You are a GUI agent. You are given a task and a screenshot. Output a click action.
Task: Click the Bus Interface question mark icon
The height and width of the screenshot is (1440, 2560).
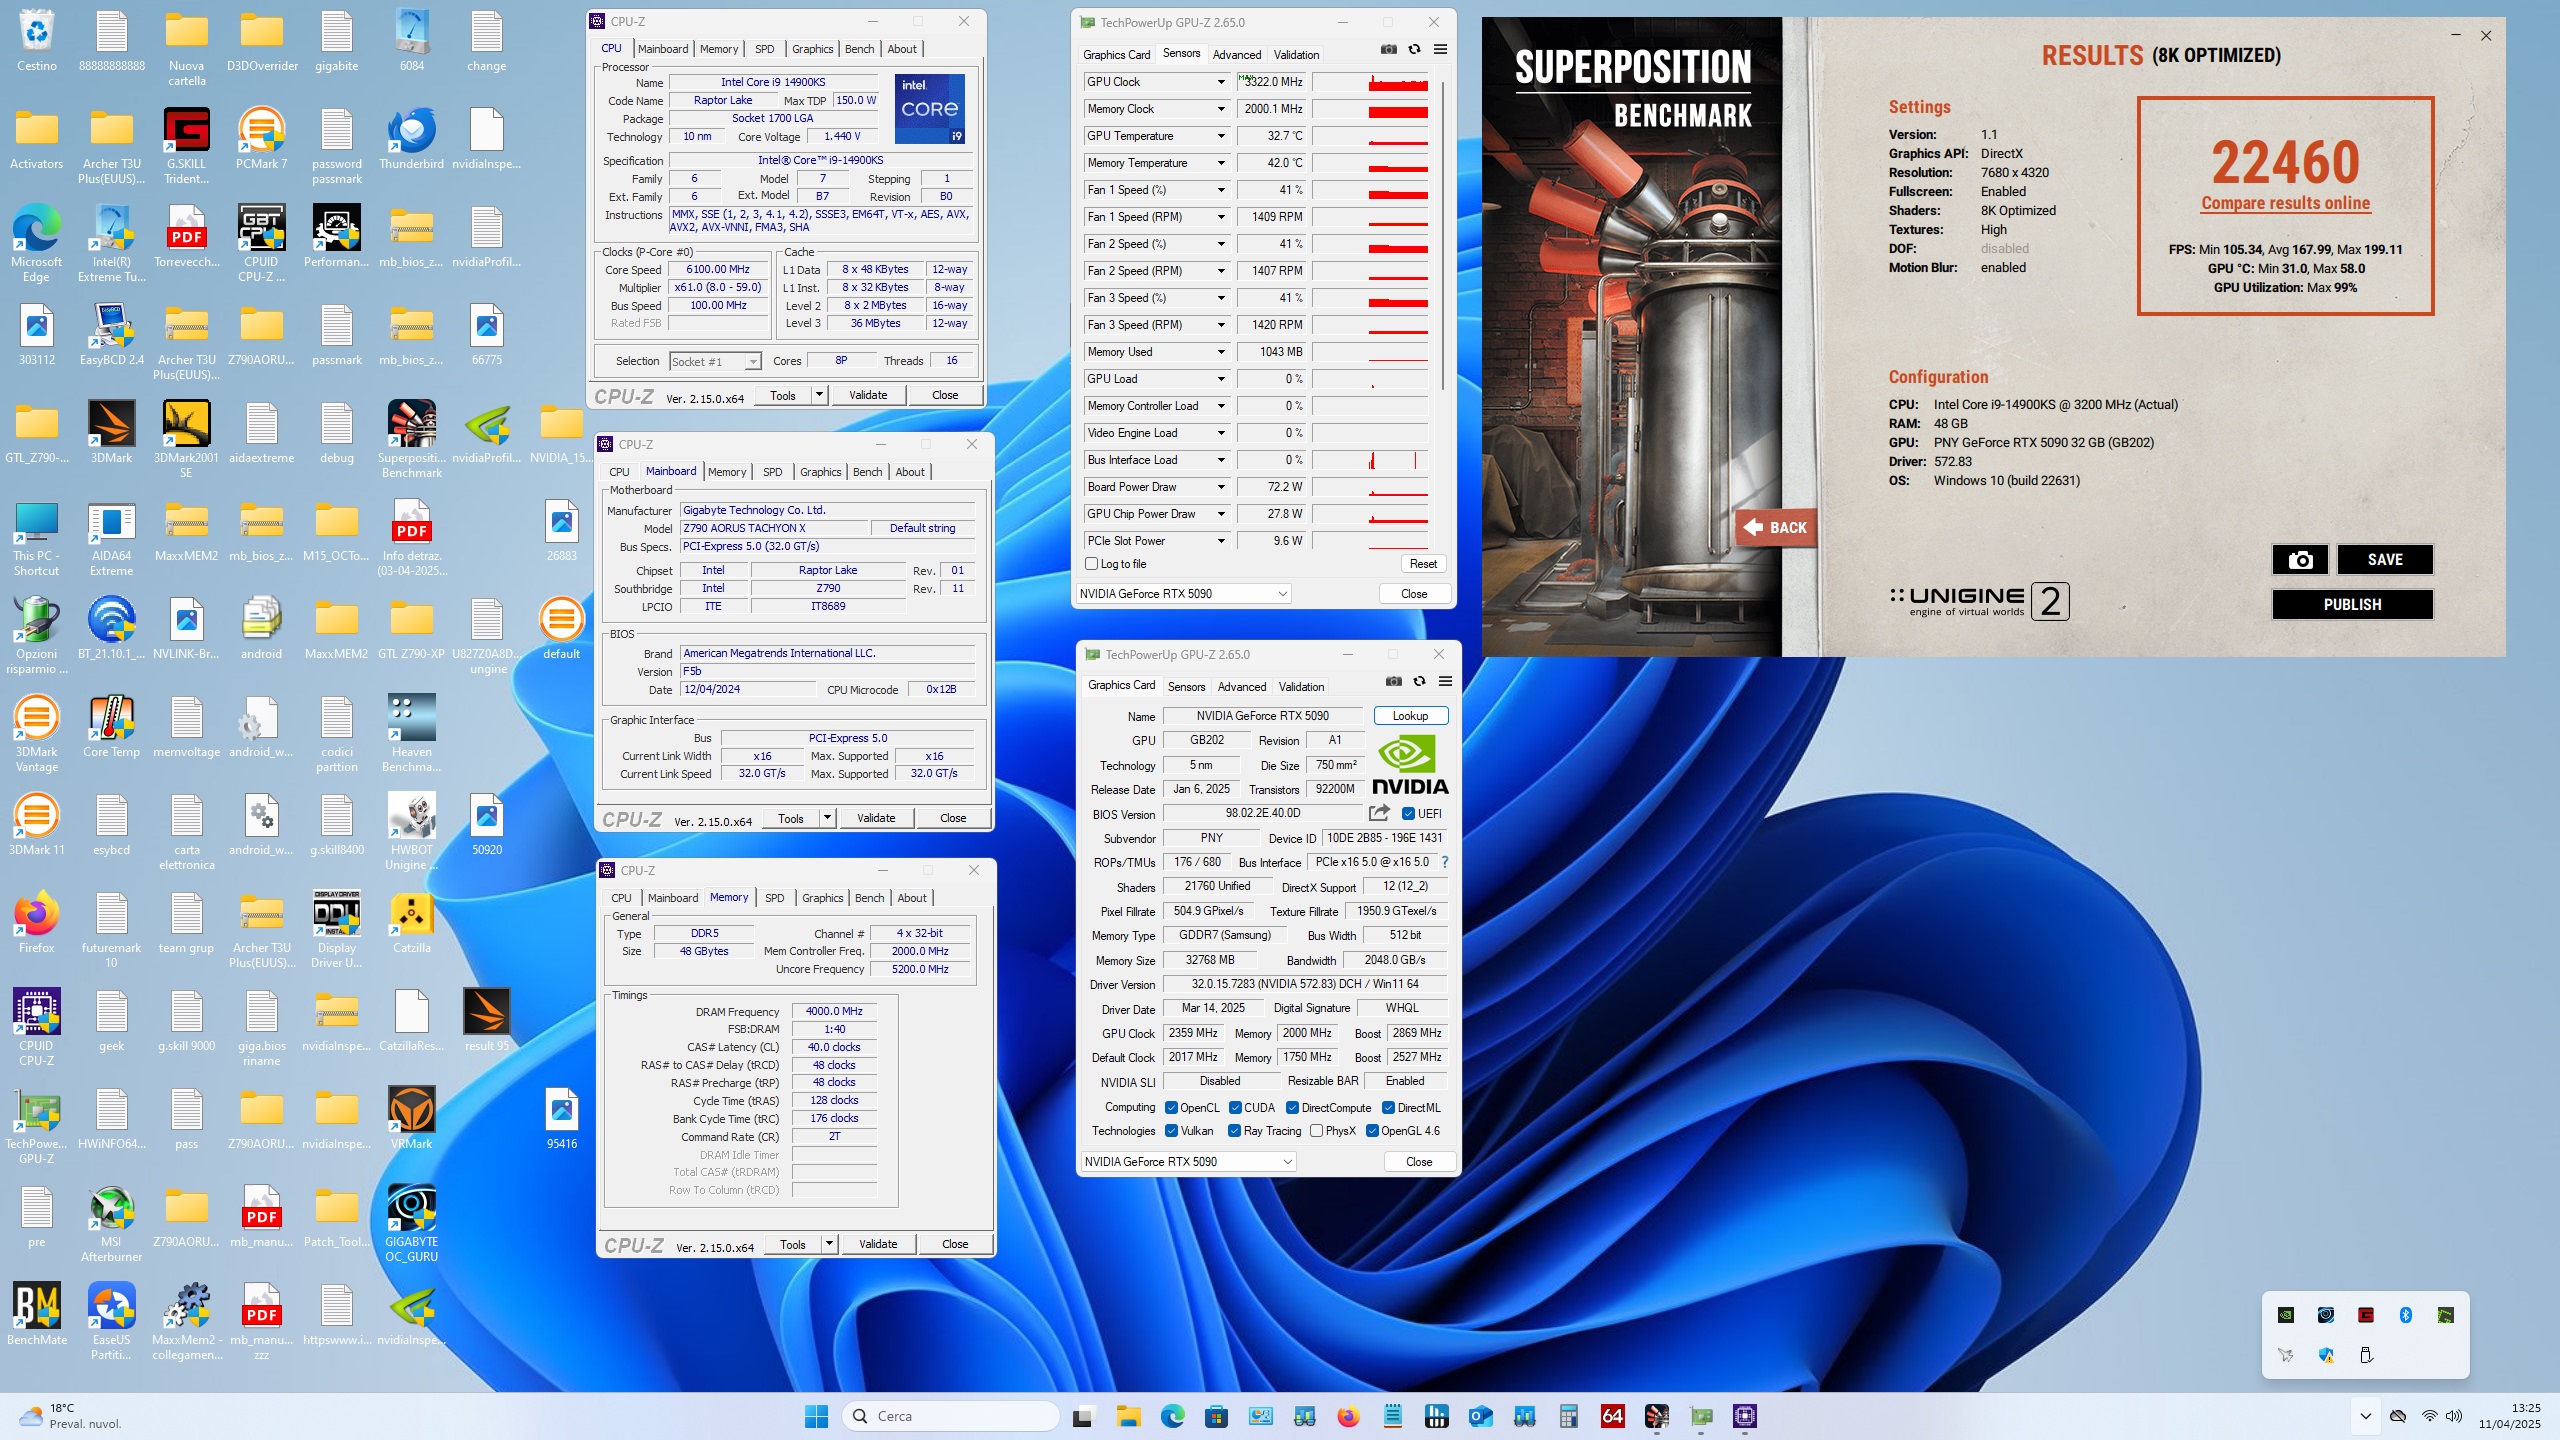1445,862
